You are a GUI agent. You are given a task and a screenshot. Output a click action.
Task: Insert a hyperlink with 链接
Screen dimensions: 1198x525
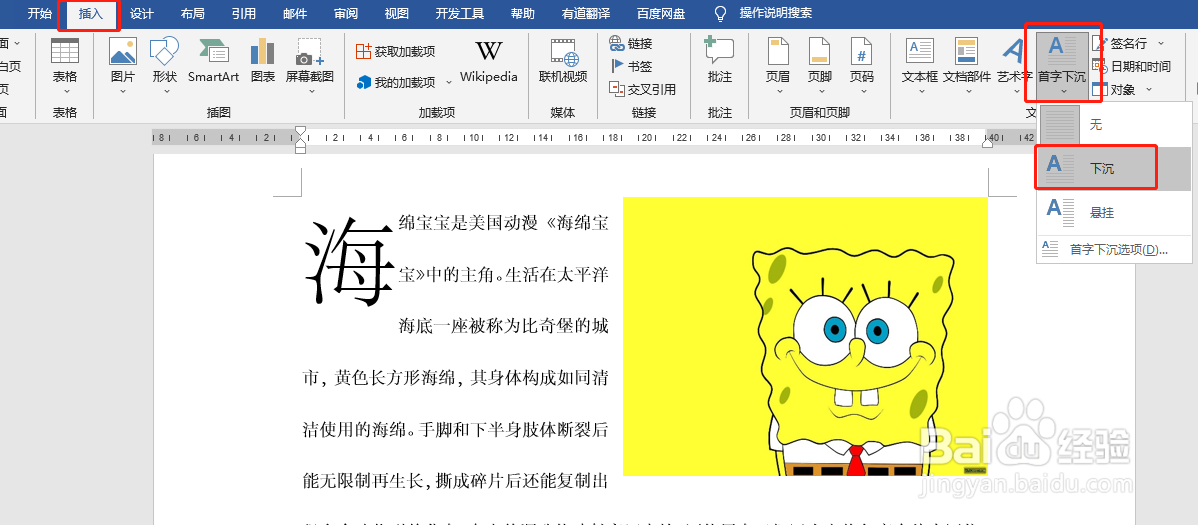tap(631, 44)
